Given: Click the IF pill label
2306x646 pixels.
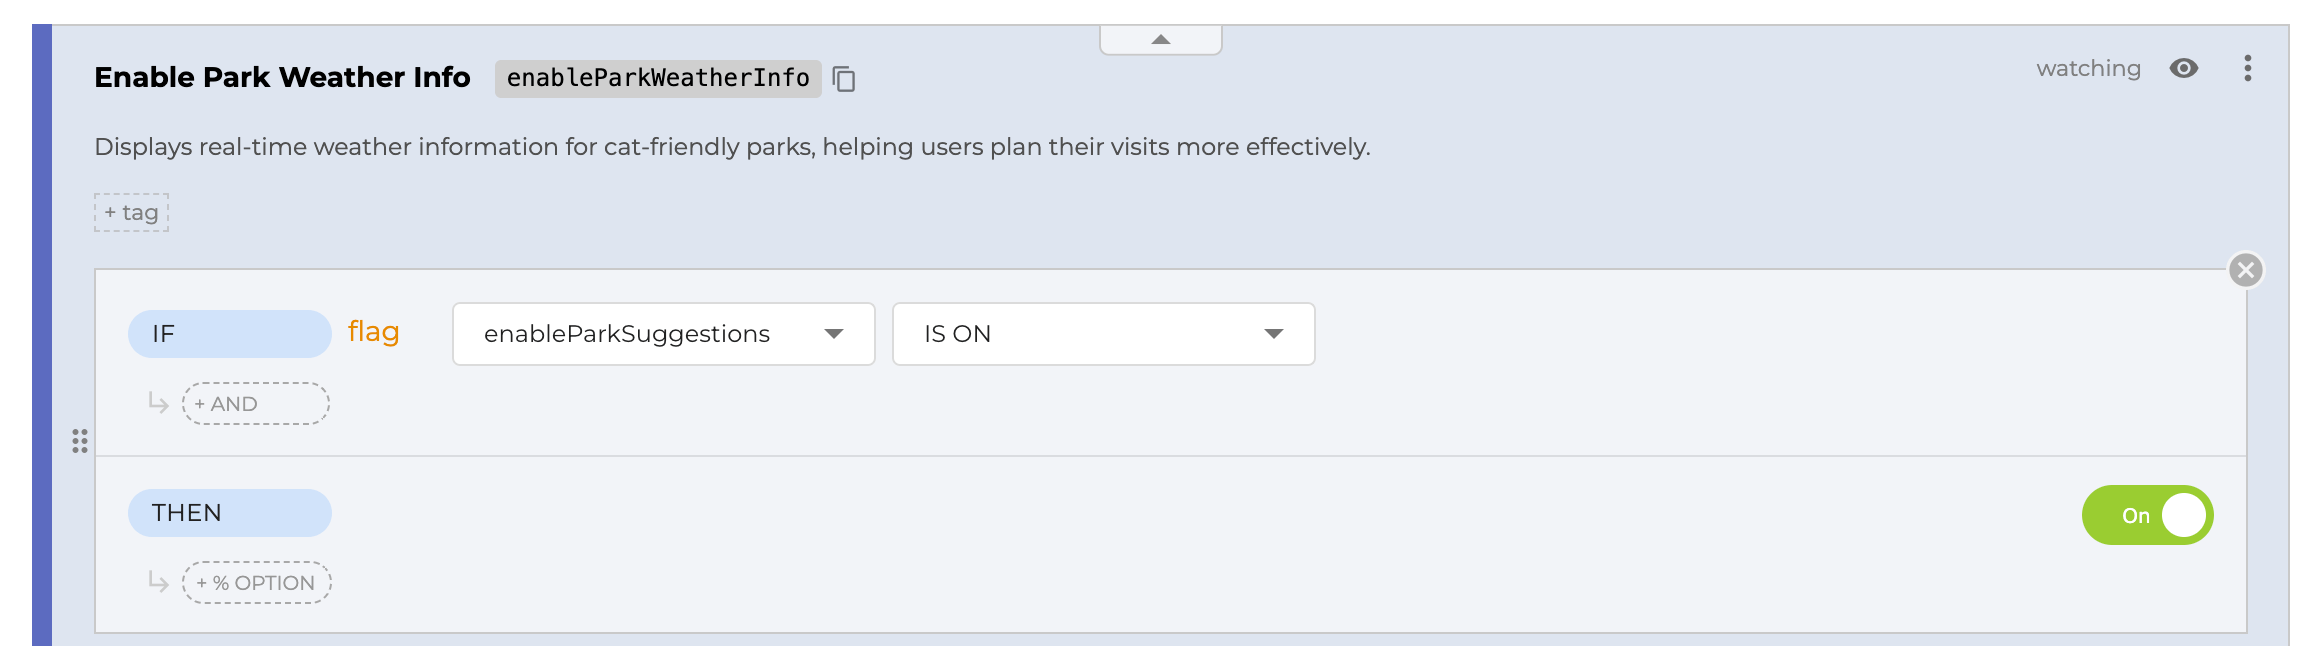Looking at the screenshot, I should (229, 334).
